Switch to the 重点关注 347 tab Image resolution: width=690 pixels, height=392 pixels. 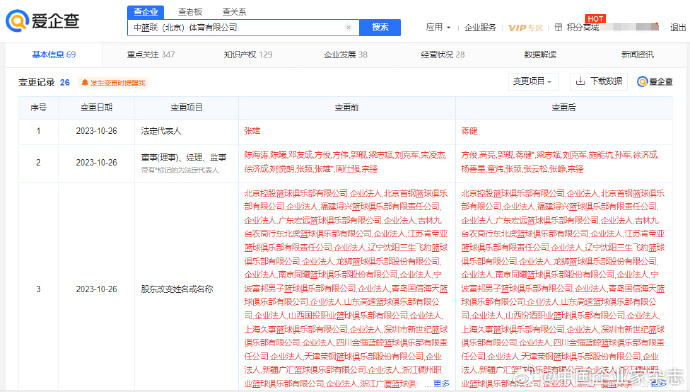151,55
